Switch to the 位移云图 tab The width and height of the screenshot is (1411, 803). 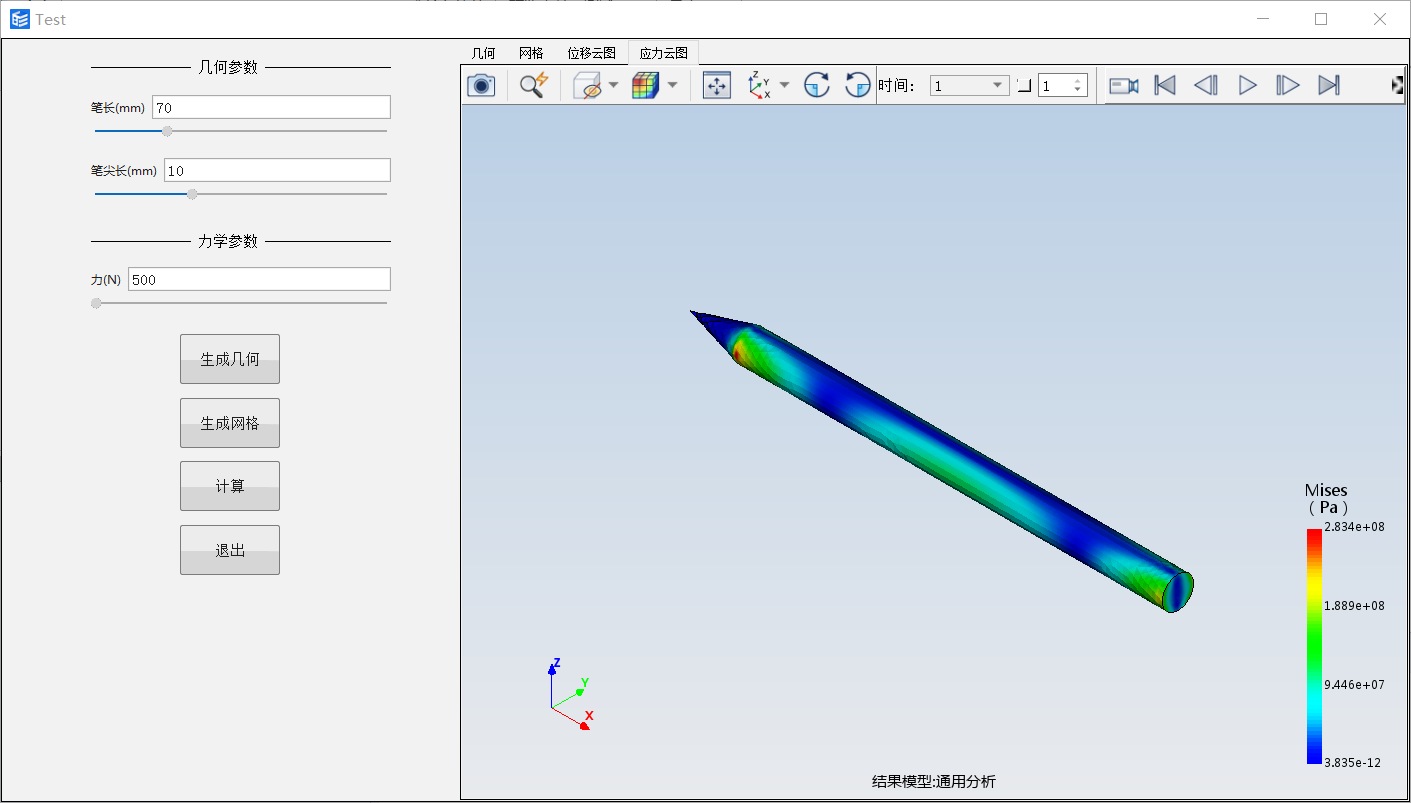(591, 53)
